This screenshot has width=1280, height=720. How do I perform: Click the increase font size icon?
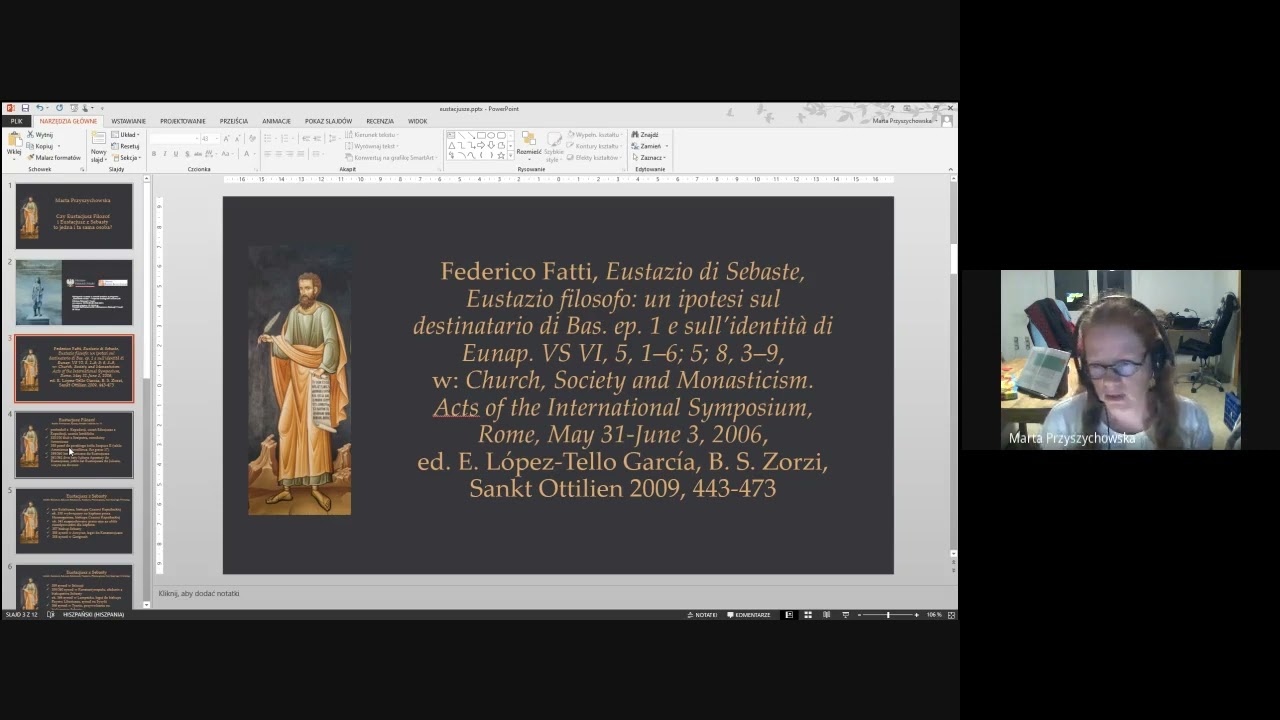point(227,138)
